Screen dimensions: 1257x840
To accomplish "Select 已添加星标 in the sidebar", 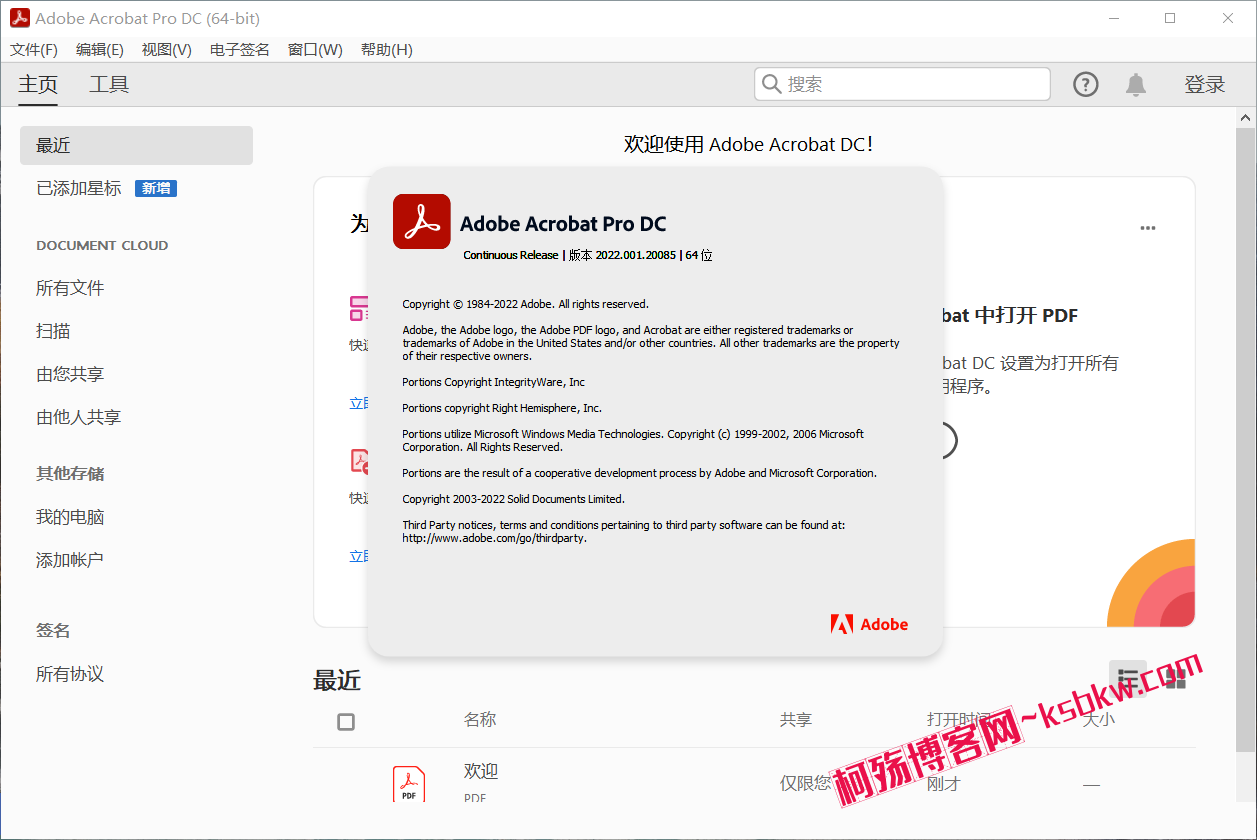I will coord(79,188).
